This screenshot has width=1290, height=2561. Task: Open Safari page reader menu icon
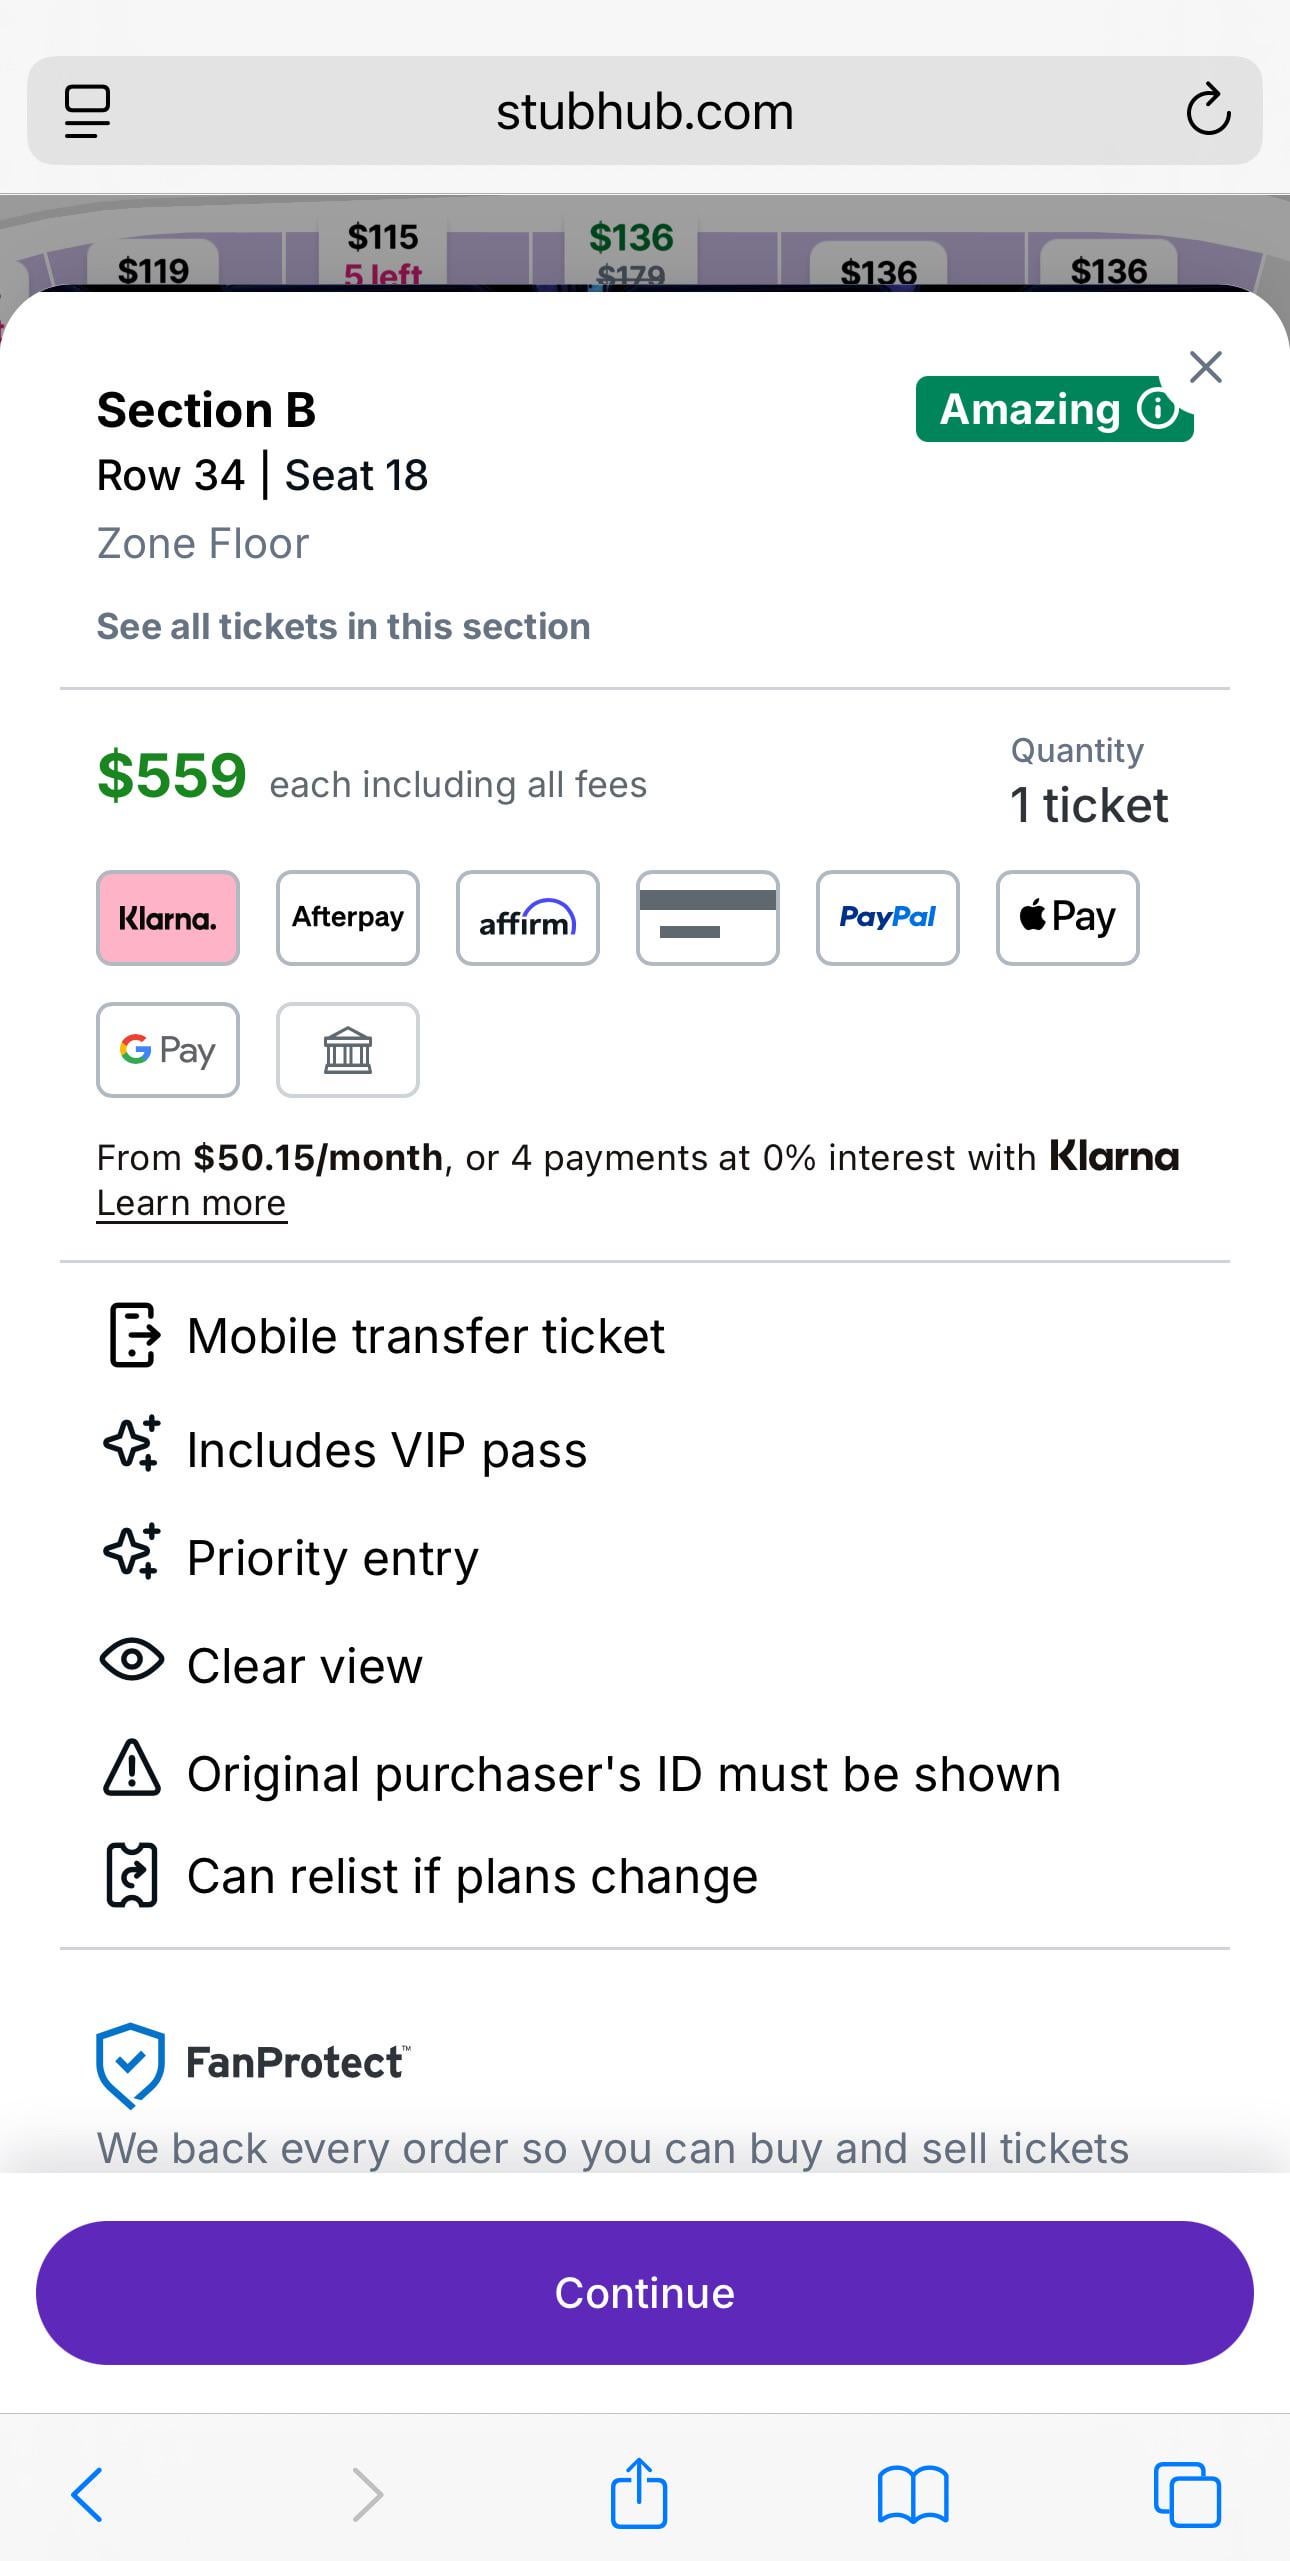(87, 110)
